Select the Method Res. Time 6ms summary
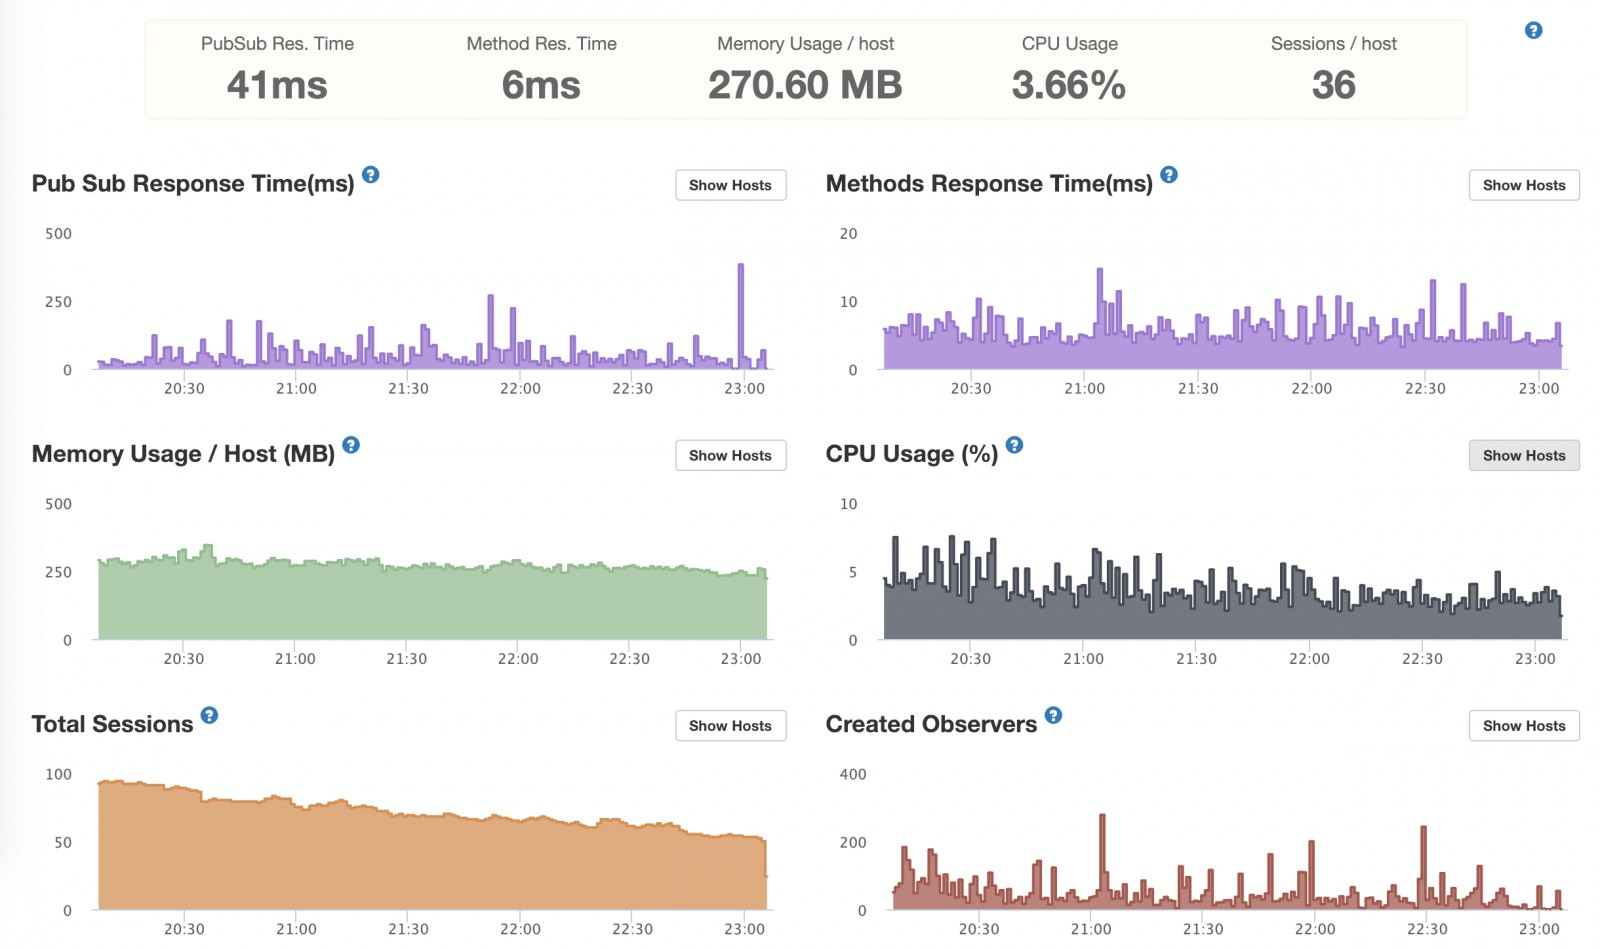Image resolution: width=1600 pixels, height=950 pixels. click(x=541, y=85)
